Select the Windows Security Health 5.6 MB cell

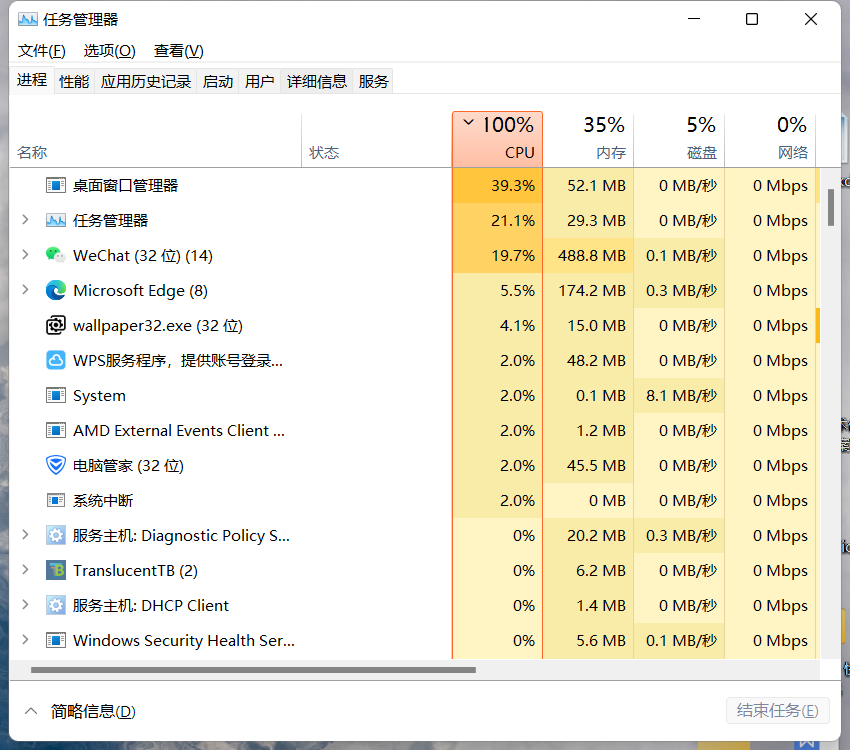pyautogui.click(x=589, y=641)
